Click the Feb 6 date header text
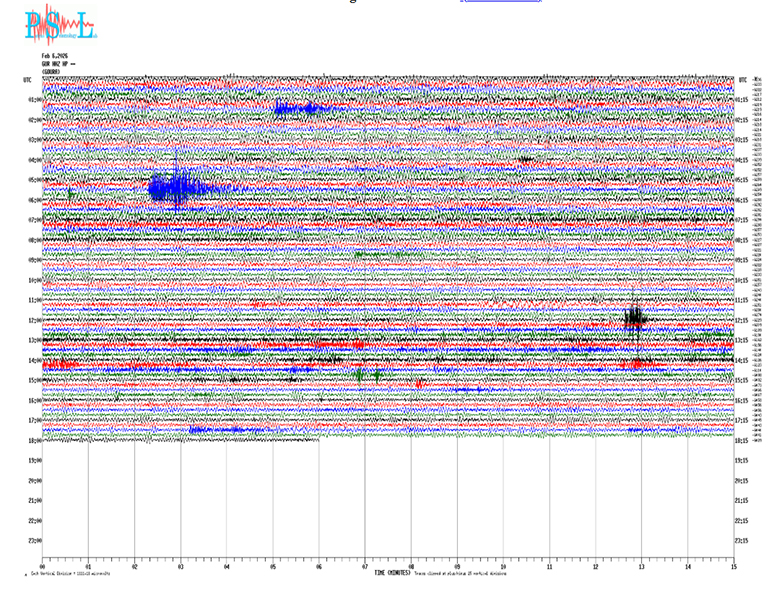Screen dimensions: 782x601 [x=55, y=55]
